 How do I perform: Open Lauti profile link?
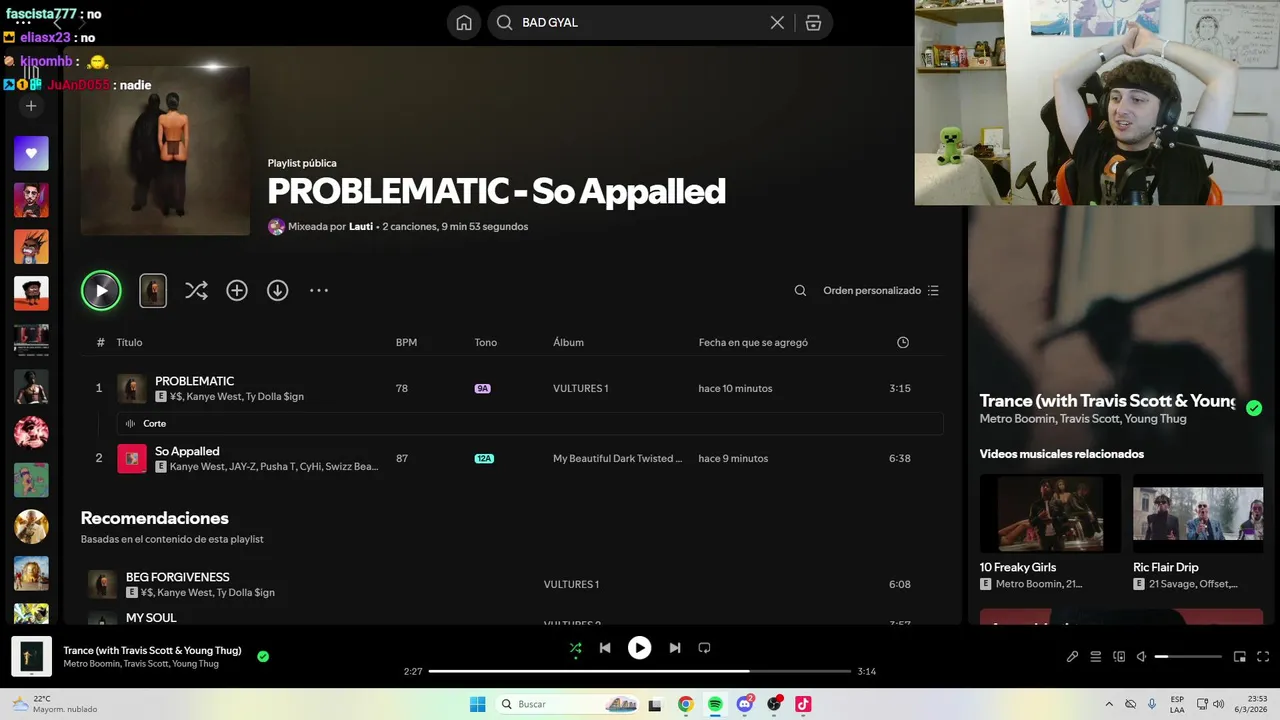(360, 227)
